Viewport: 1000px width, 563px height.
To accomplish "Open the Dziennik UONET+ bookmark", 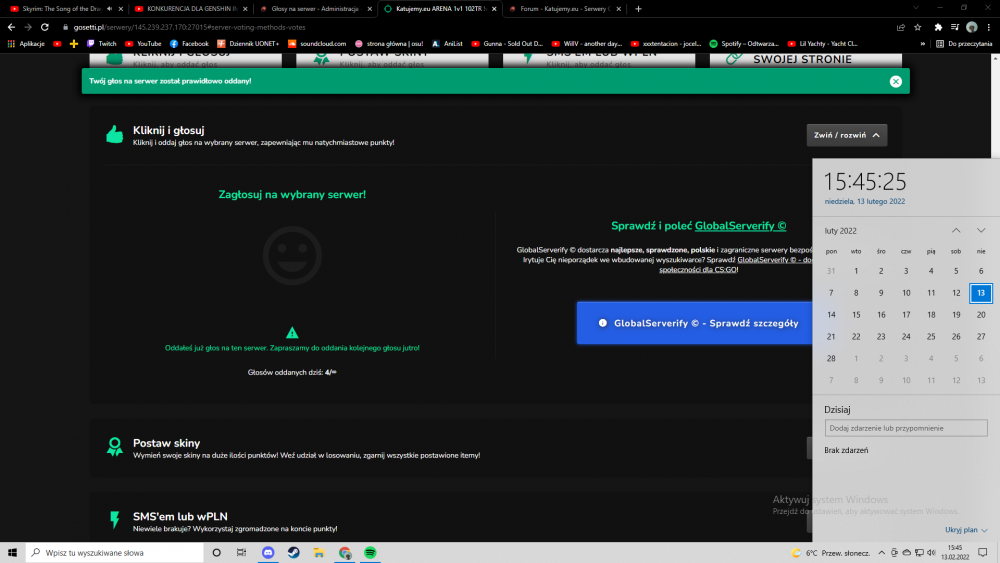I will [248, 43].
